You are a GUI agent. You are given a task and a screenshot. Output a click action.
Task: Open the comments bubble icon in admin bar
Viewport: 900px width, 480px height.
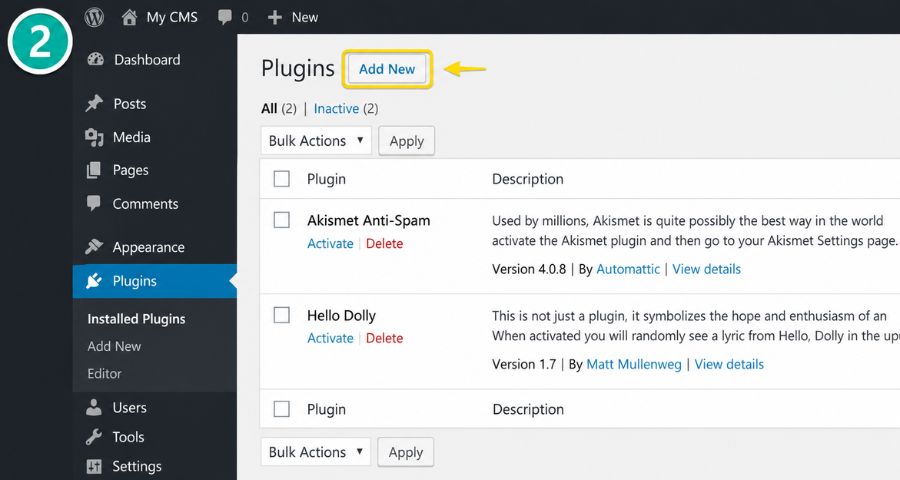(x=224, y=17)
